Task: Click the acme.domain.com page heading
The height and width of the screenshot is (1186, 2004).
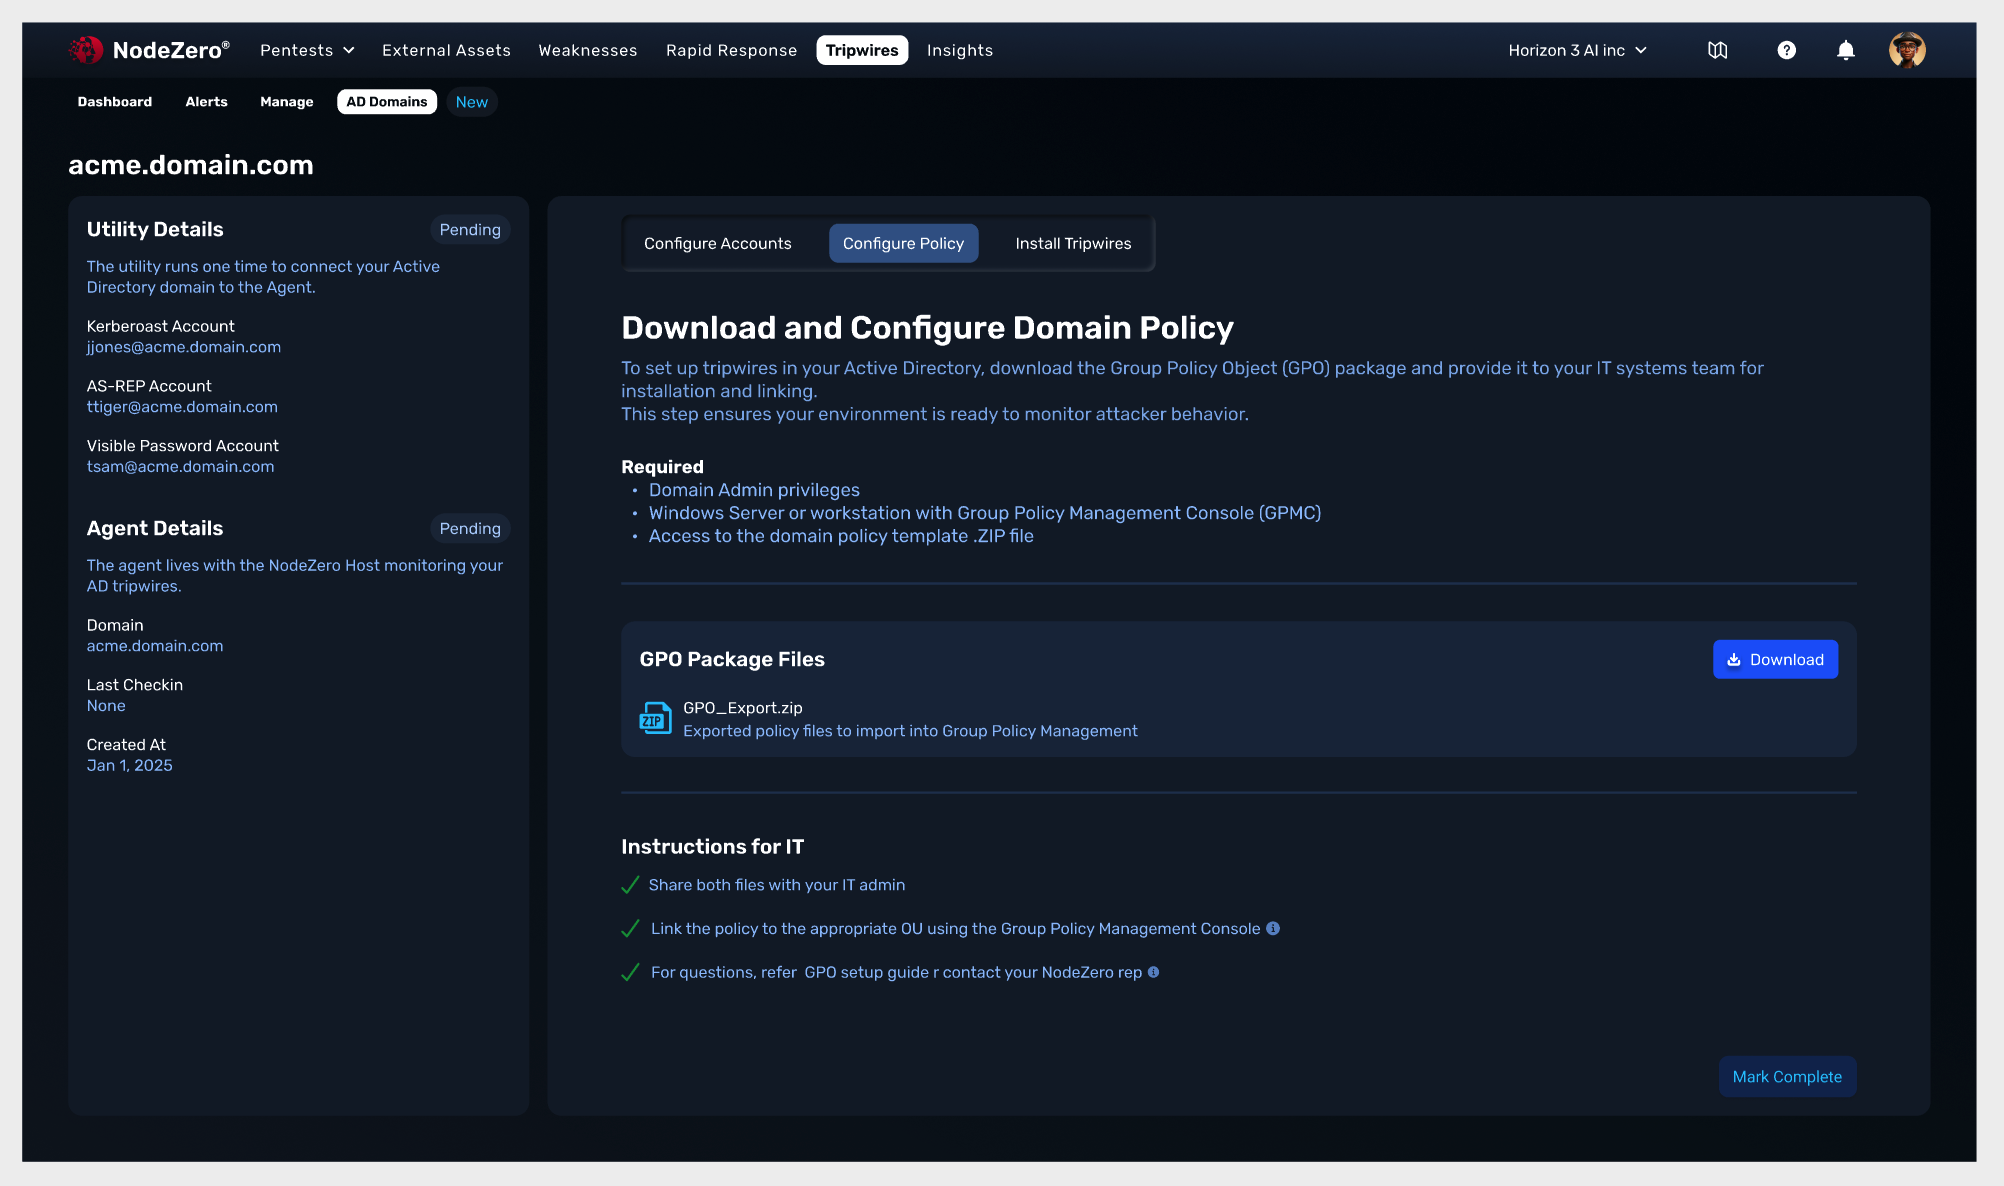Action: pos(191,165)
